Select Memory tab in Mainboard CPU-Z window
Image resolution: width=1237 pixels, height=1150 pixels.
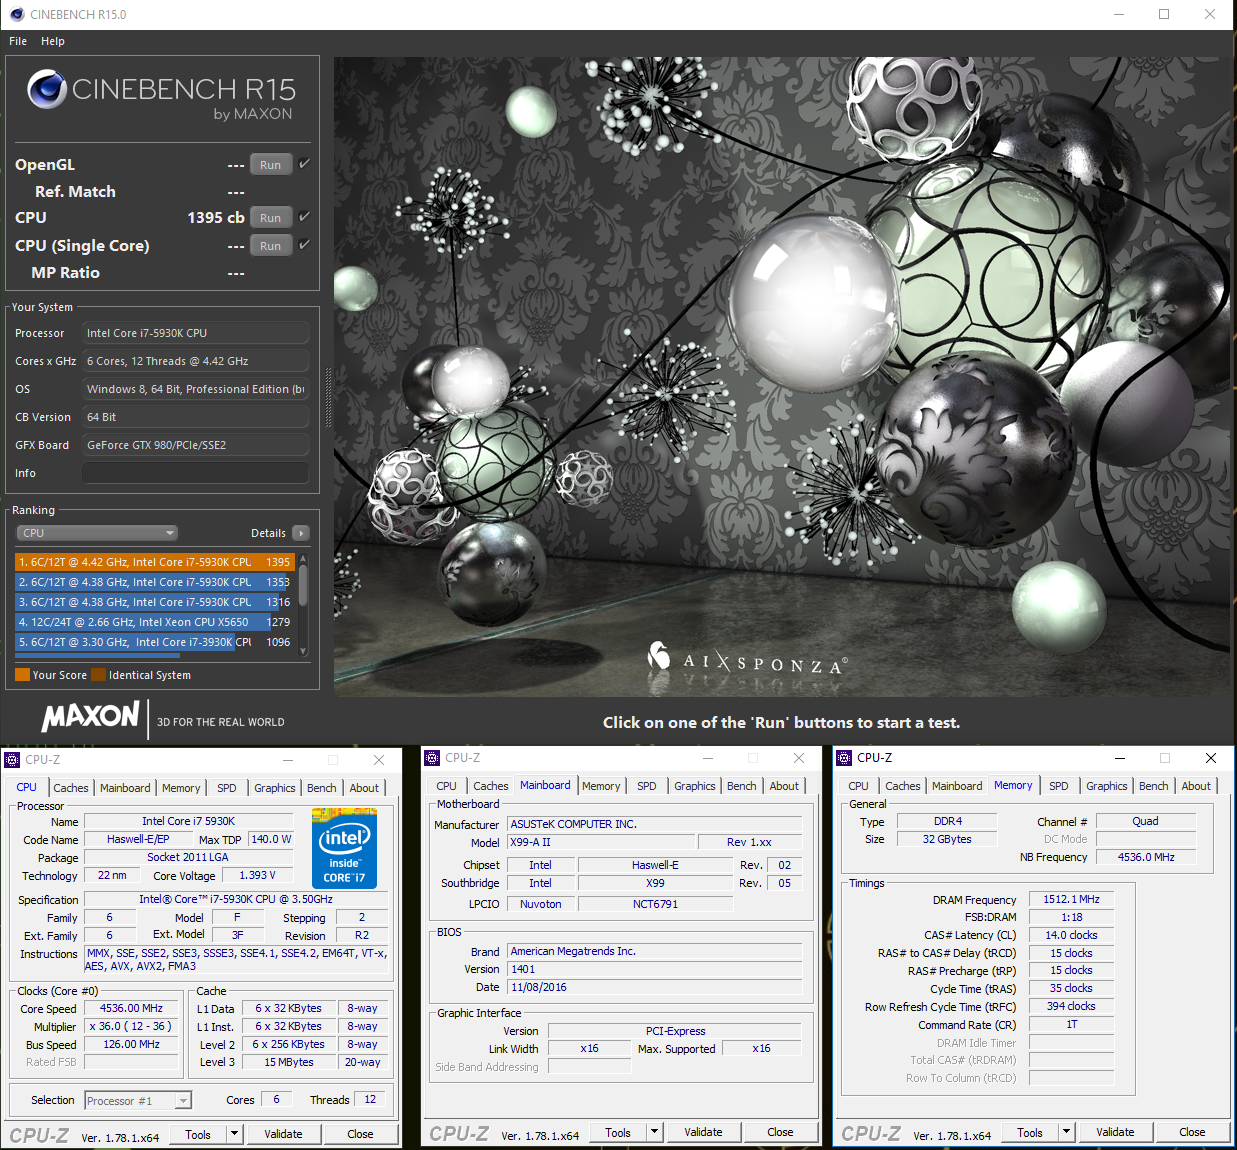(x=601, y=786)
